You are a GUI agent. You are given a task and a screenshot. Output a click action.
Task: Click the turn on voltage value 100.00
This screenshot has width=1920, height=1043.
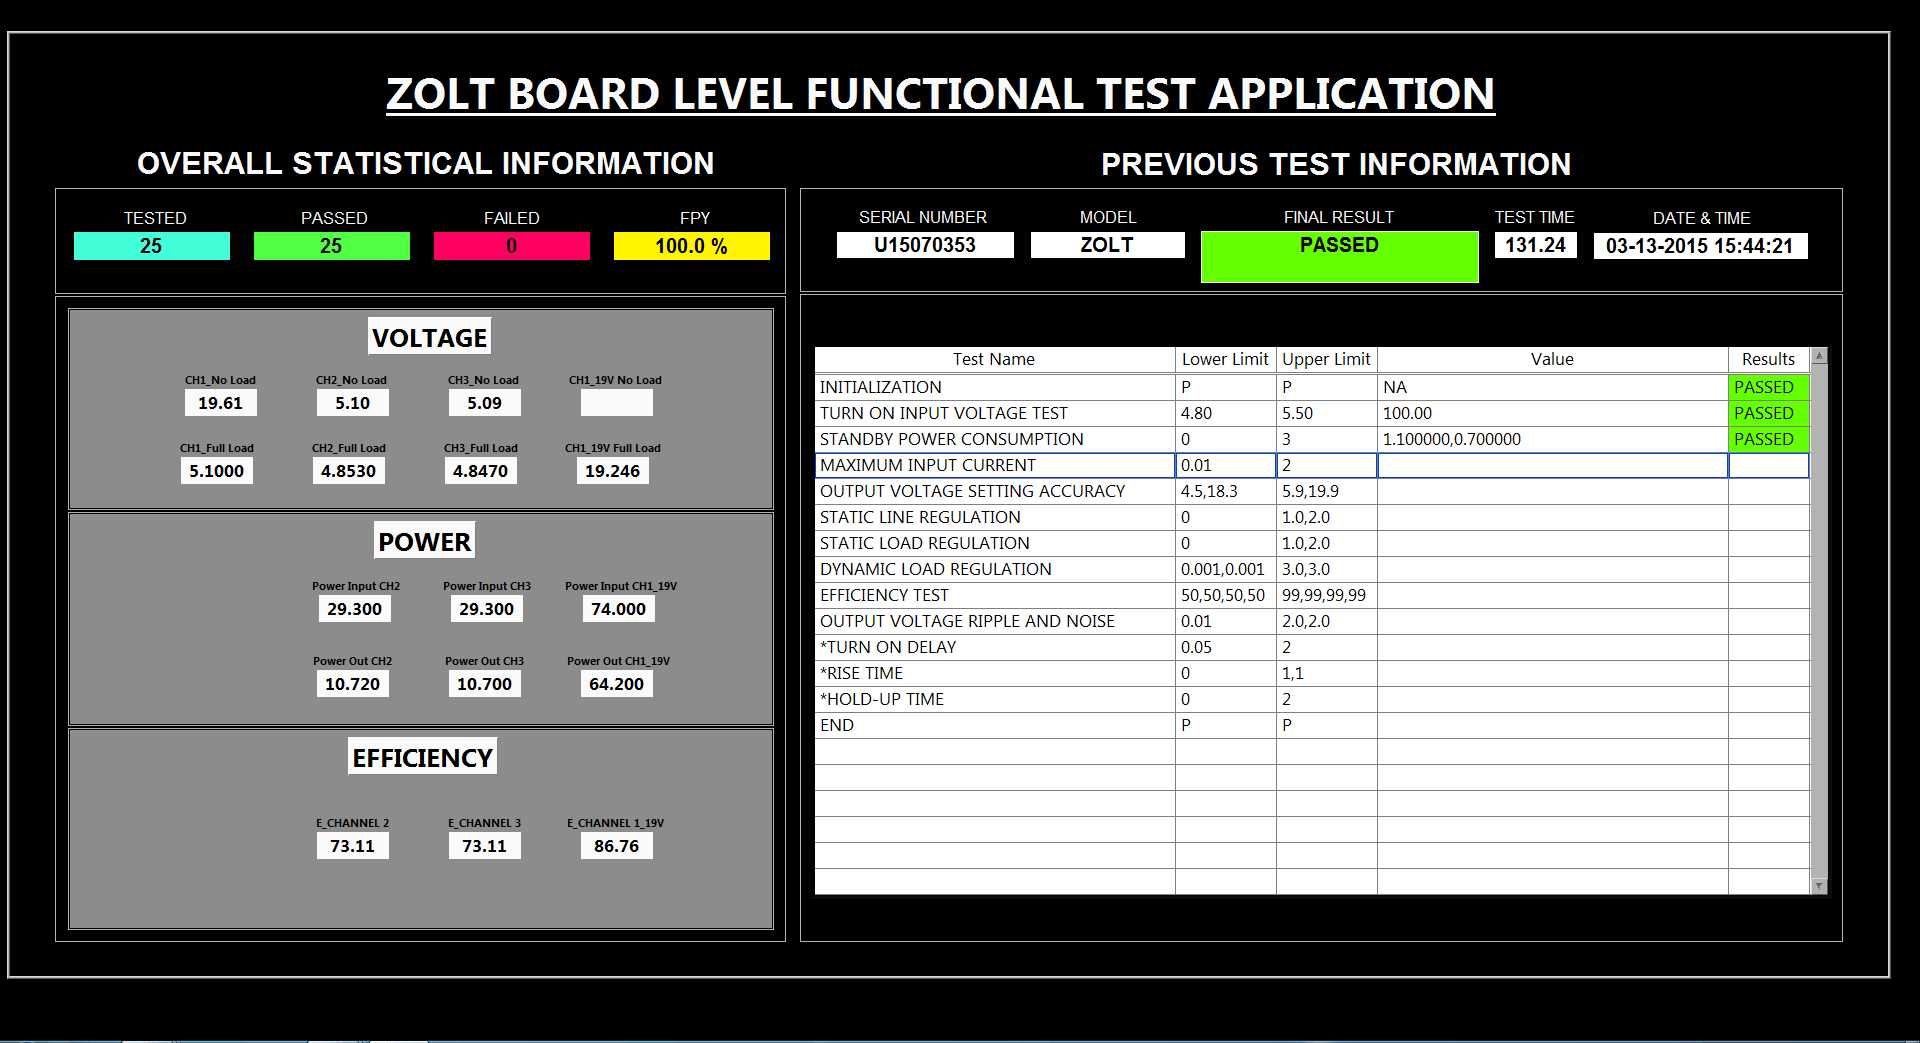pos(1553,413)
